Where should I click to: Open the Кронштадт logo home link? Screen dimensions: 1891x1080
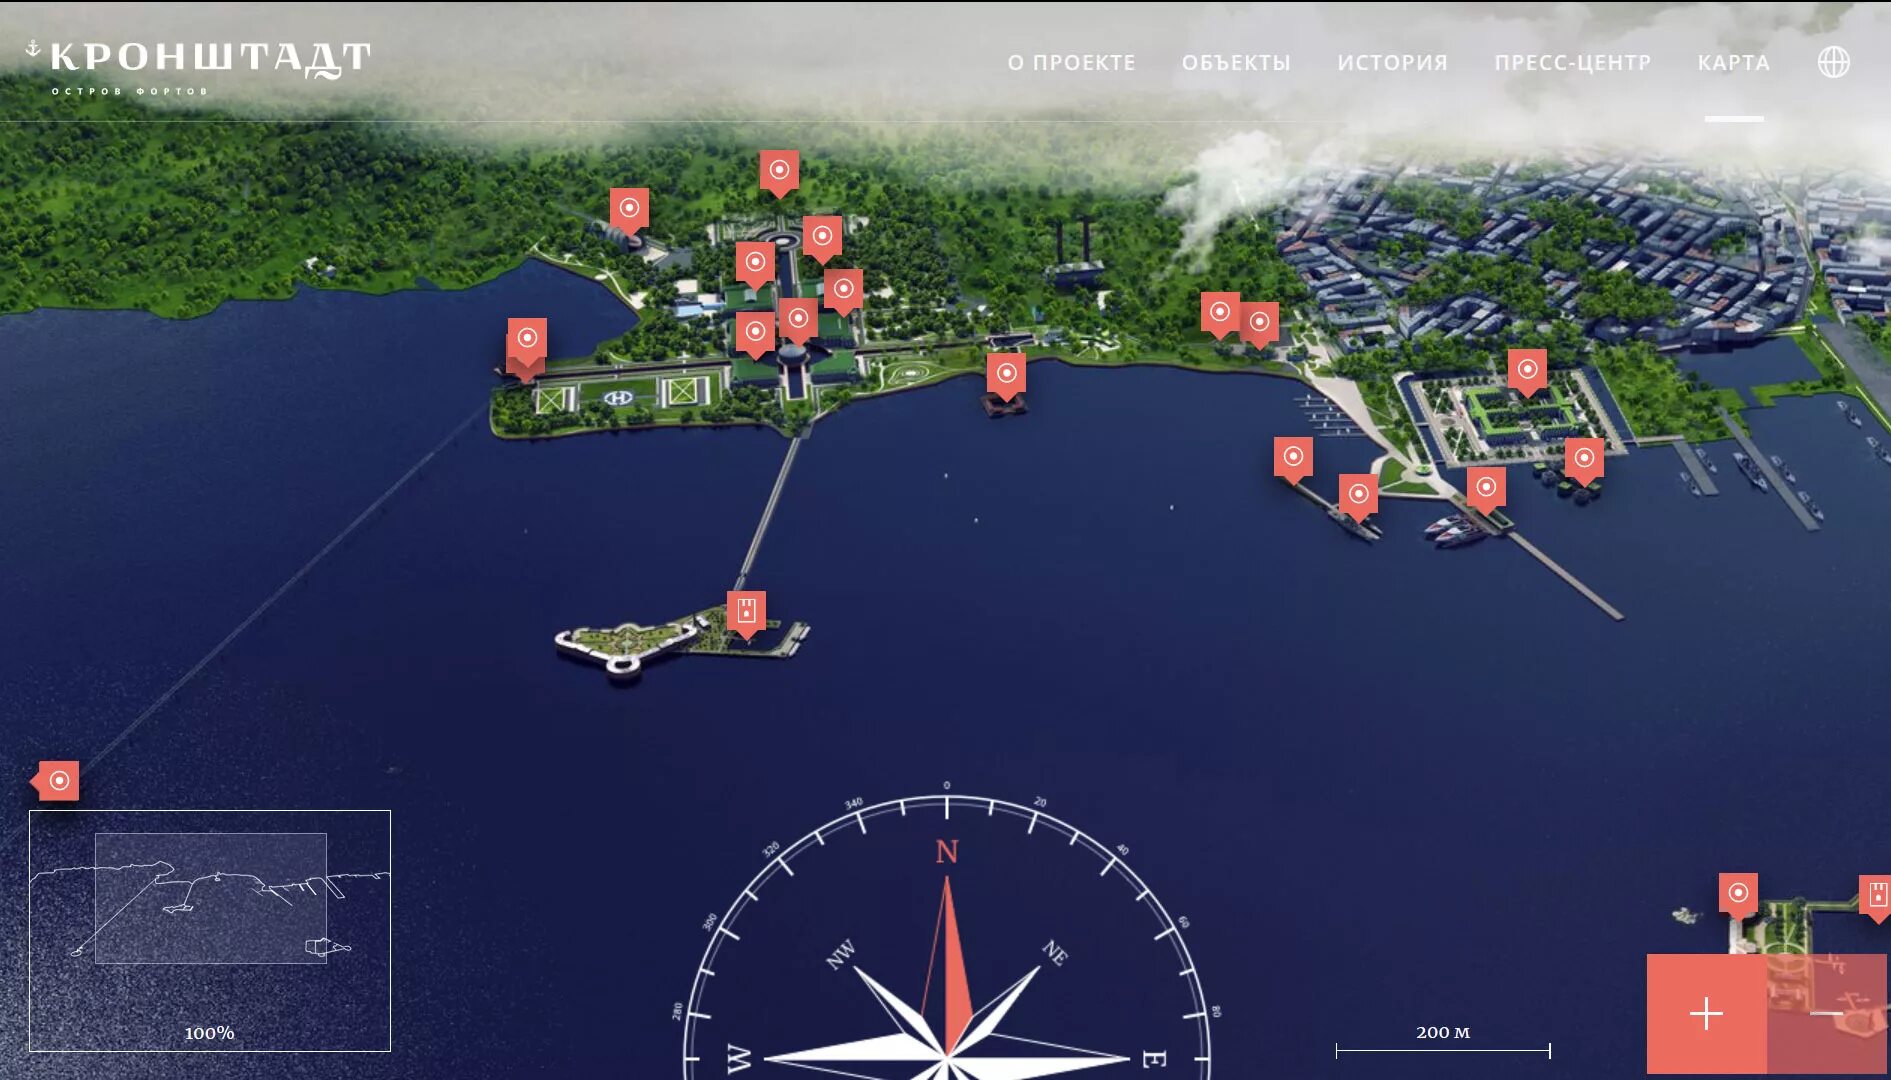point(198,66)
